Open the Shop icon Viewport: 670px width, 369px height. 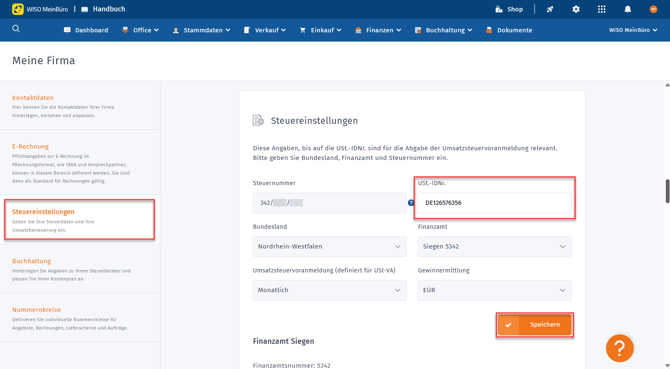(x=499, y=9)
